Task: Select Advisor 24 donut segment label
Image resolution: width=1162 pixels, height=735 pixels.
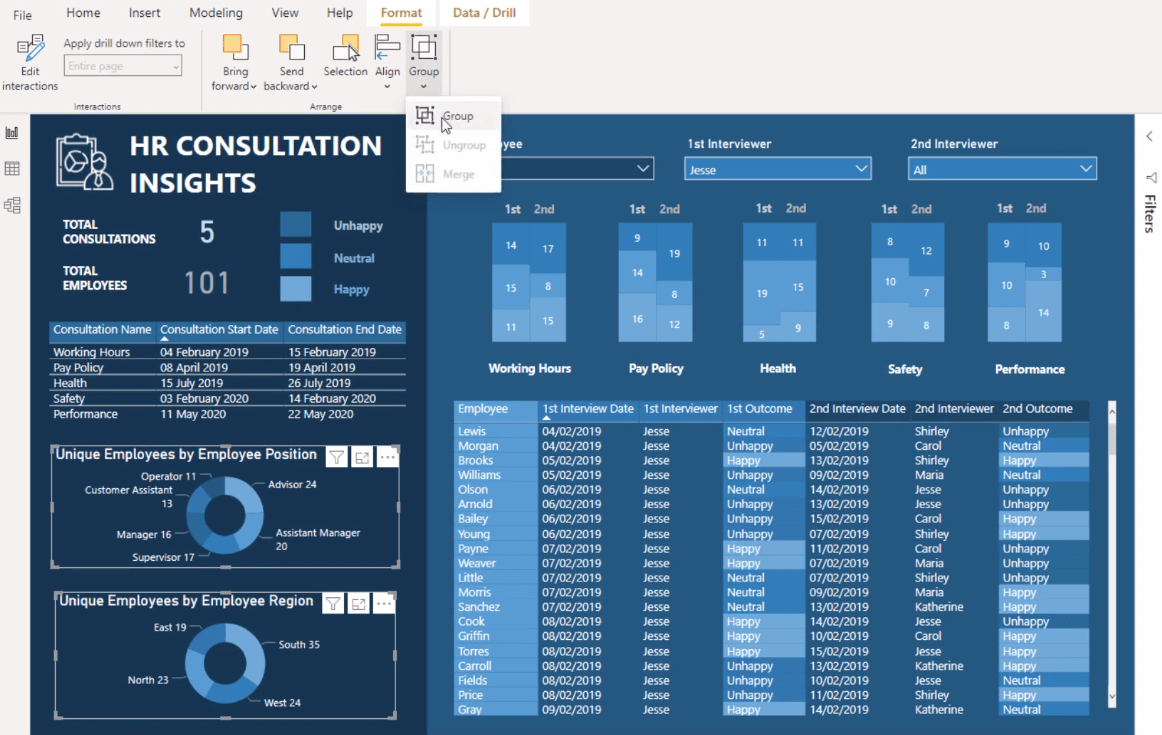Action: [292, 485]
